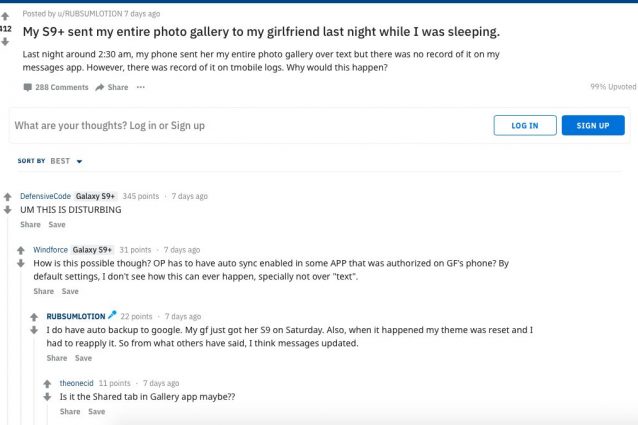Click the SIGN UP button

[x=593, y=125]
